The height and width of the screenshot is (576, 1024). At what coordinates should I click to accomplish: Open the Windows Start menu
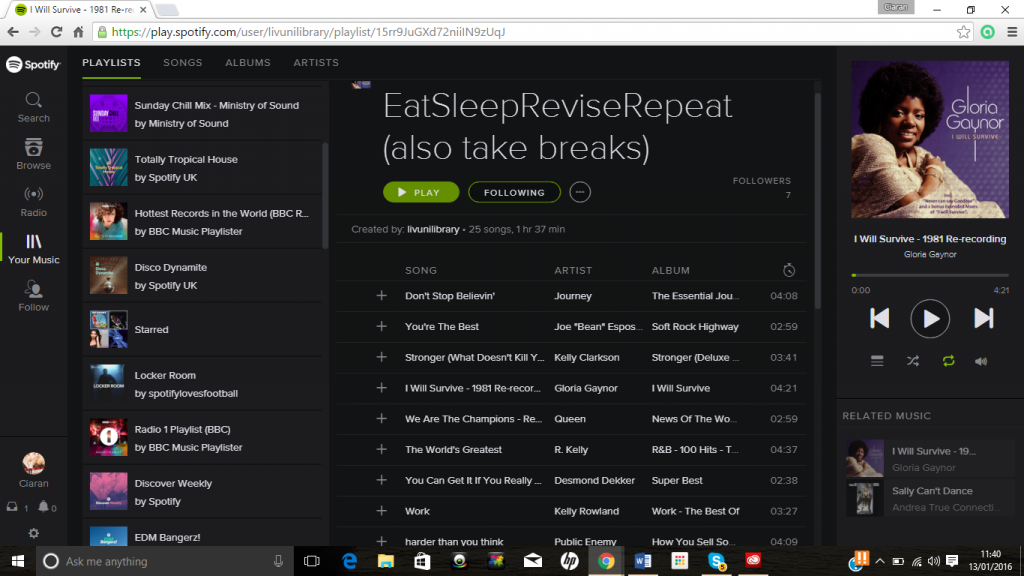point(18,561)
